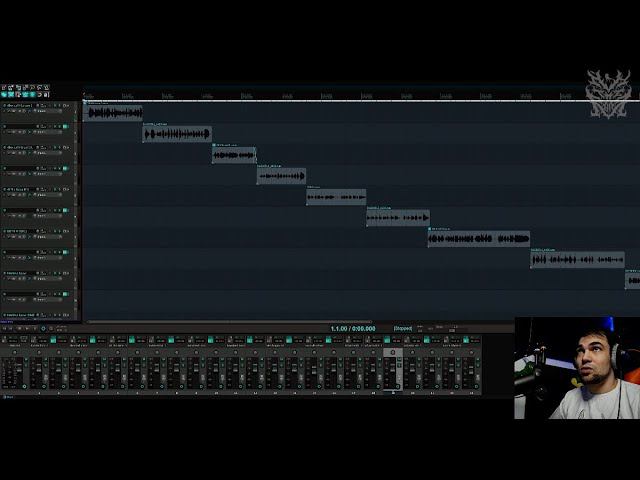The height and width of the screenshot is (480, 640).
Task: Click teal circle at bottom of mixer strip 10
Action: (220, 386)
